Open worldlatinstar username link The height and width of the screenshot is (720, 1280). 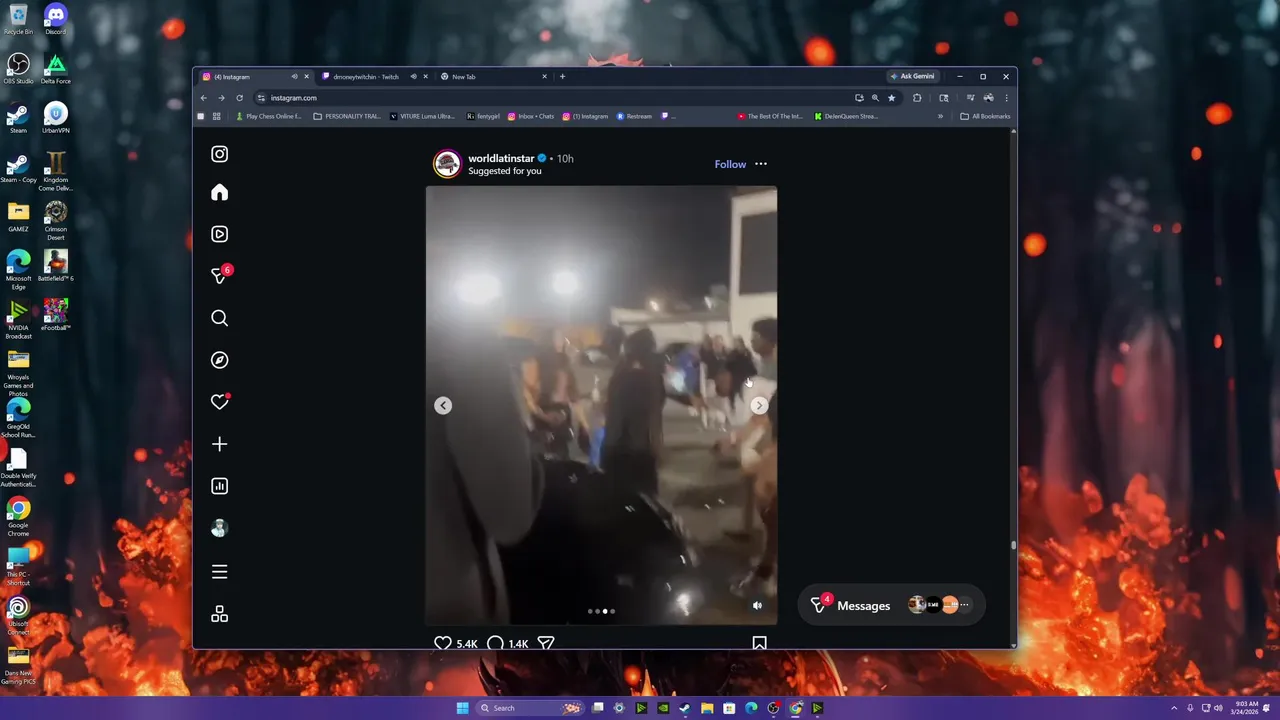pyautogui.click(x=501, y=158)
